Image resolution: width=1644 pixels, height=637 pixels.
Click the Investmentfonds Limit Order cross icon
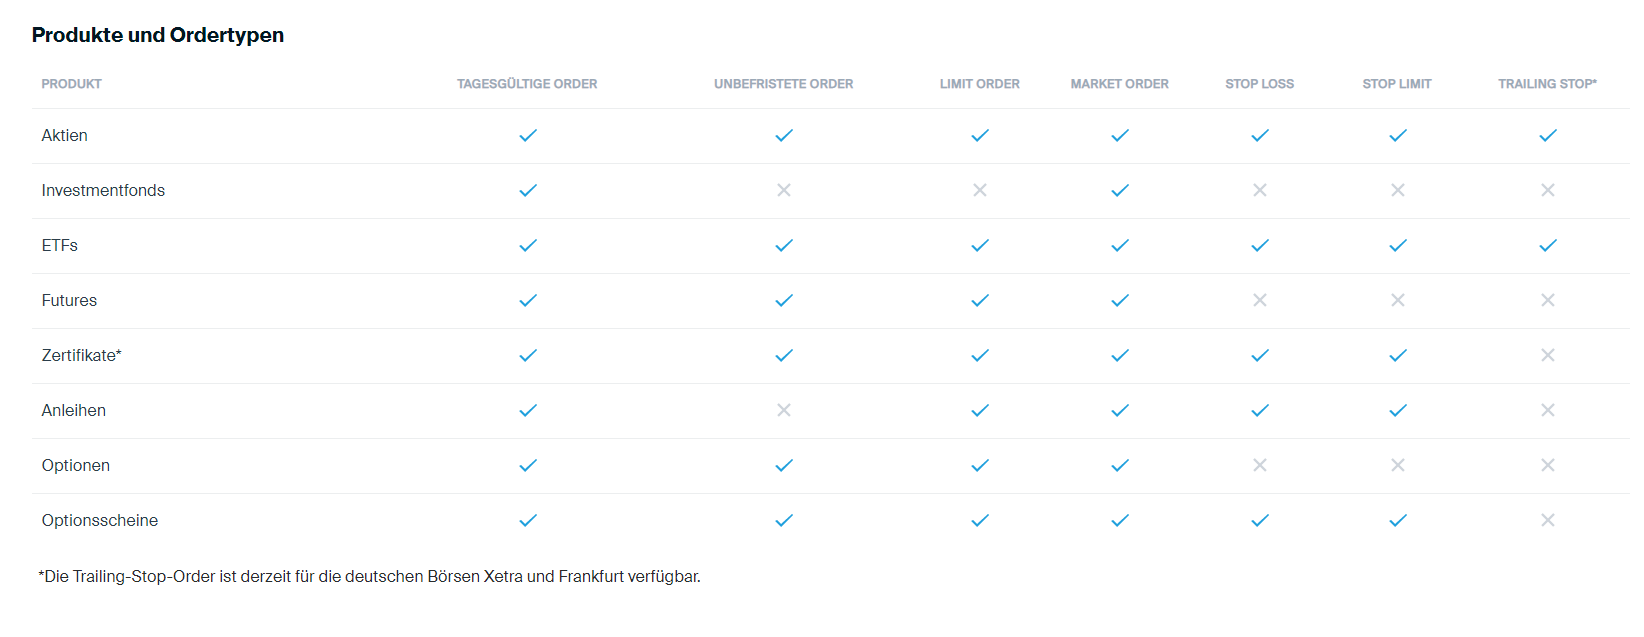(x=980, y=190)
